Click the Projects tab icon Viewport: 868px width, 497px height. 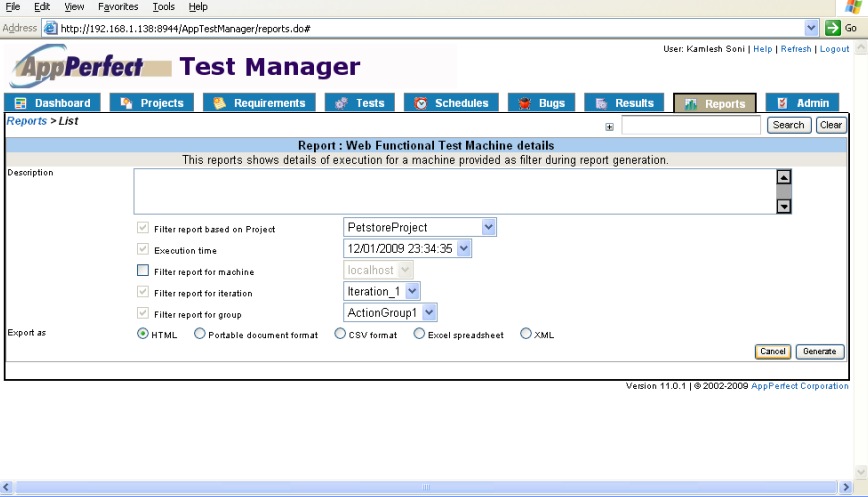pos(126,103)
